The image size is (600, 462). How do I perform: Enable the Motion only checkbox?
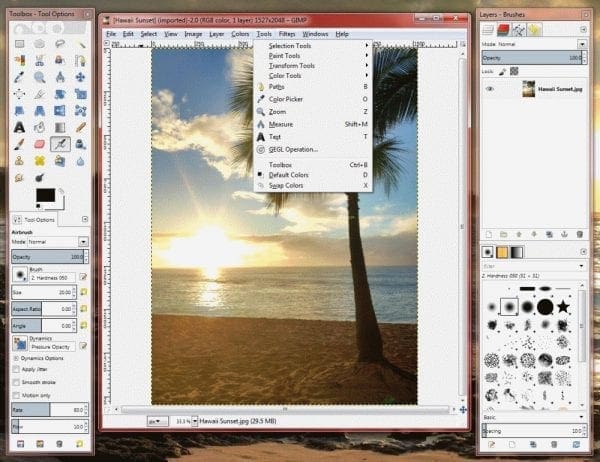click(16, 395)
